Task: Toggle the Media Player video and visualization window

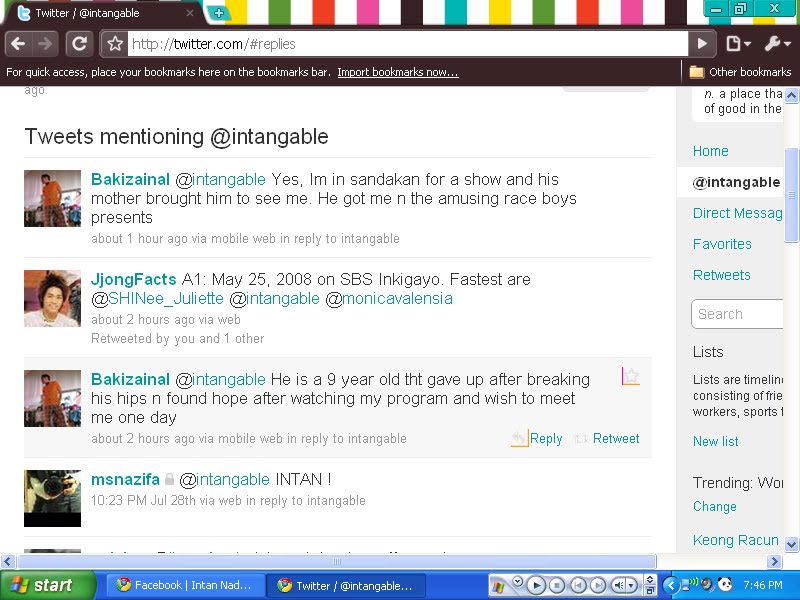Action: pos(650,580)
